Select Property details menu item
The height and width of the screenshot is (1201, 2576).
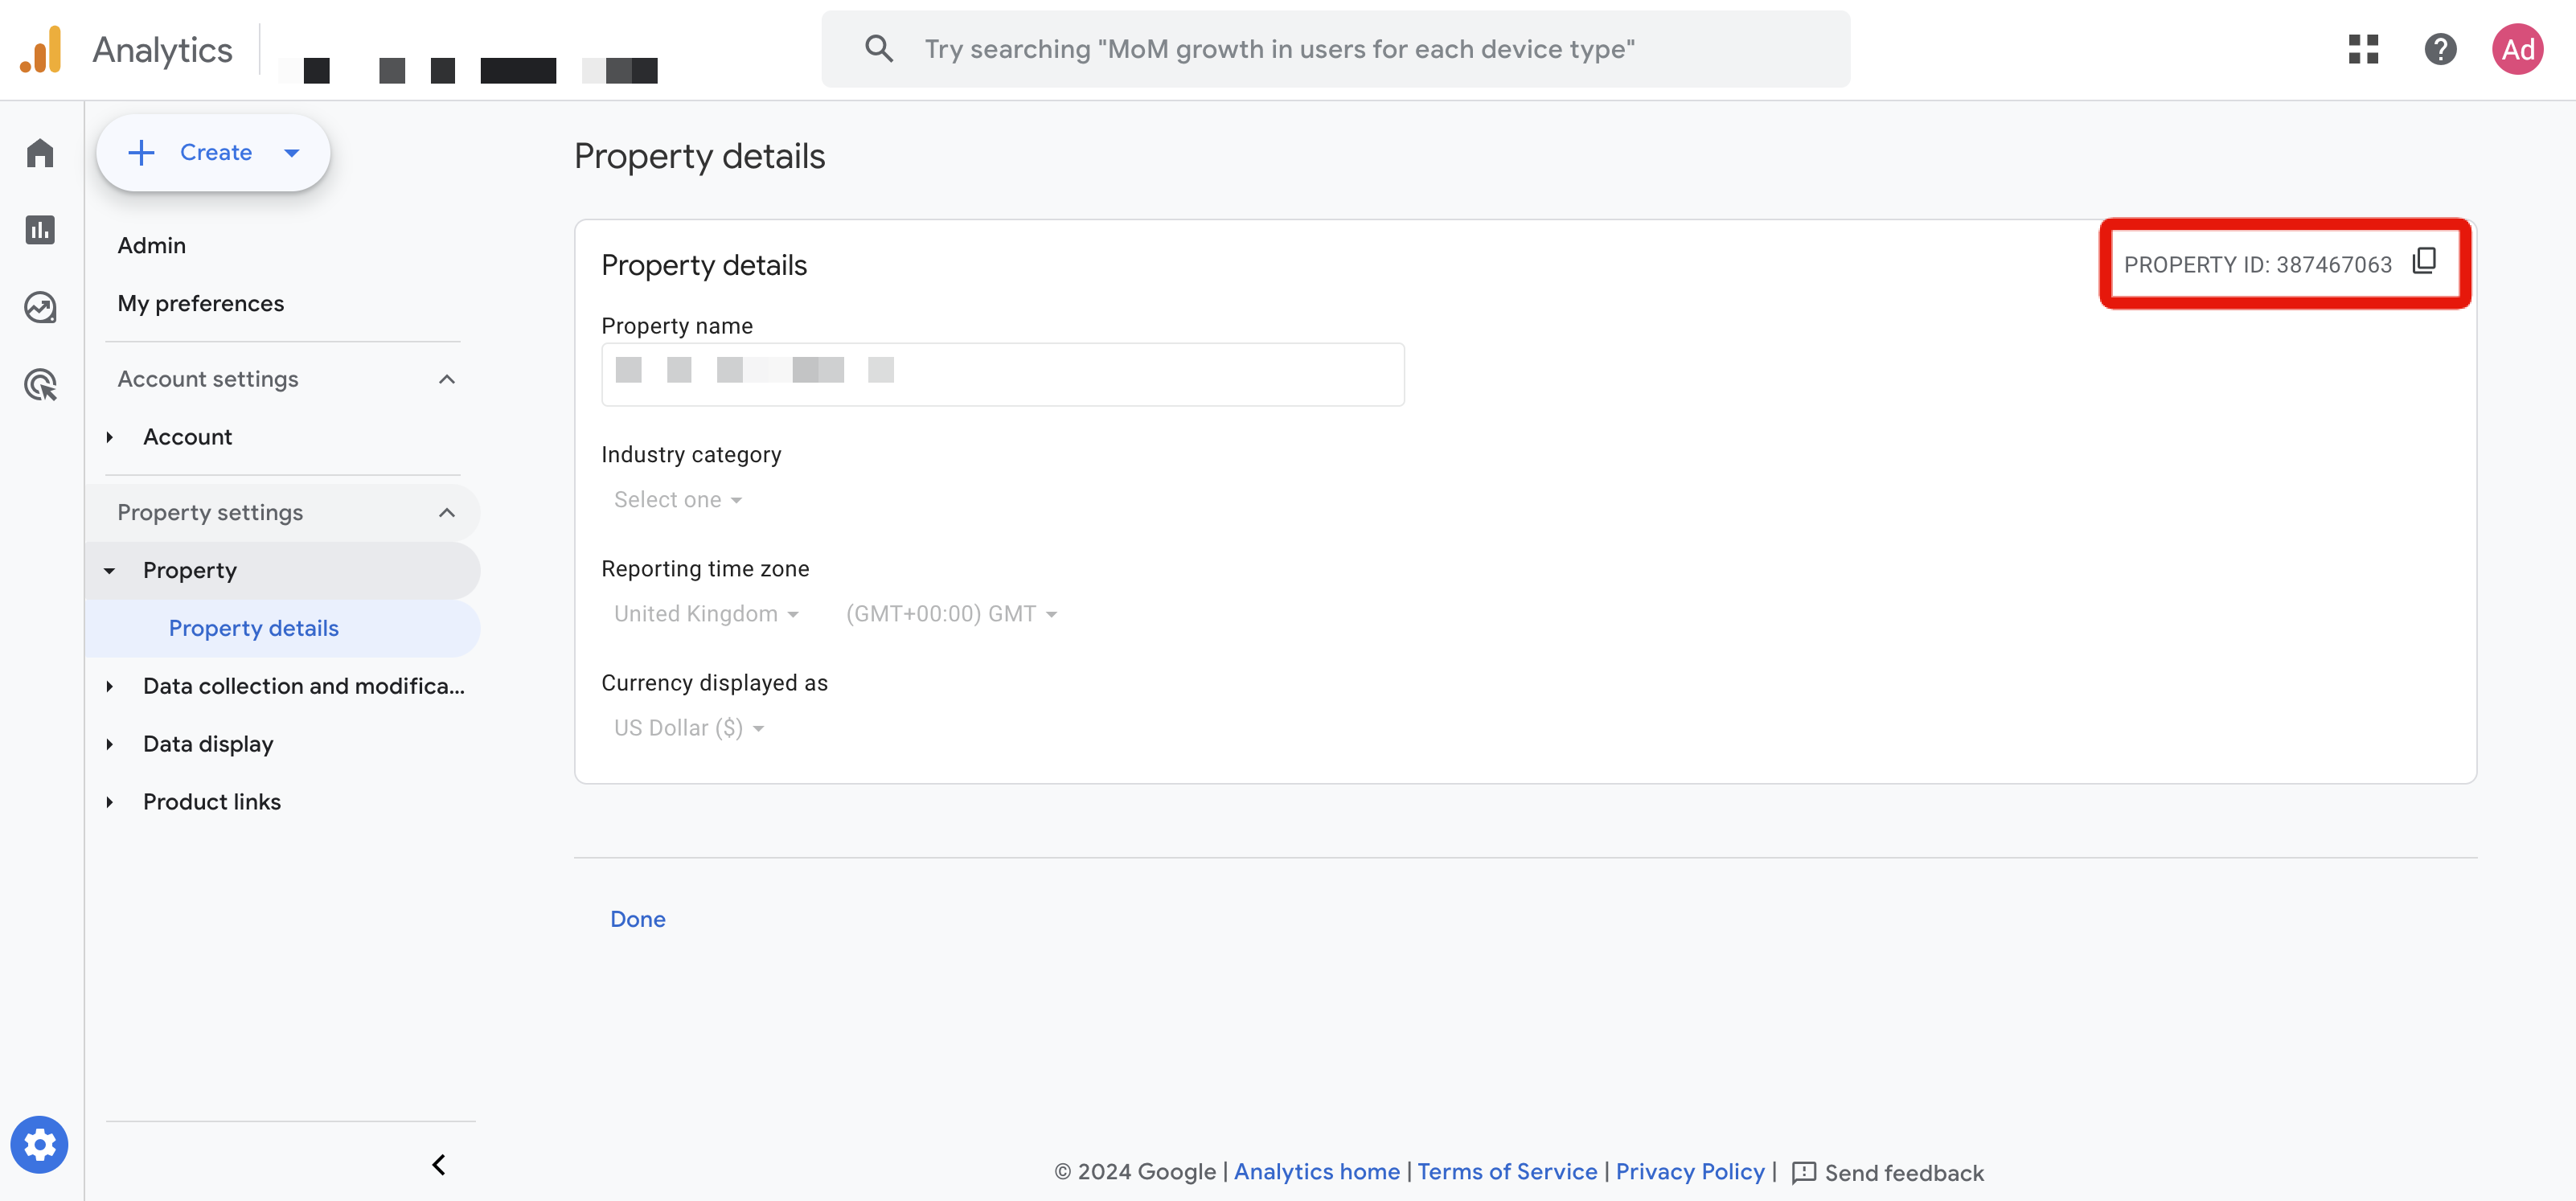click(x=254, y=628)
